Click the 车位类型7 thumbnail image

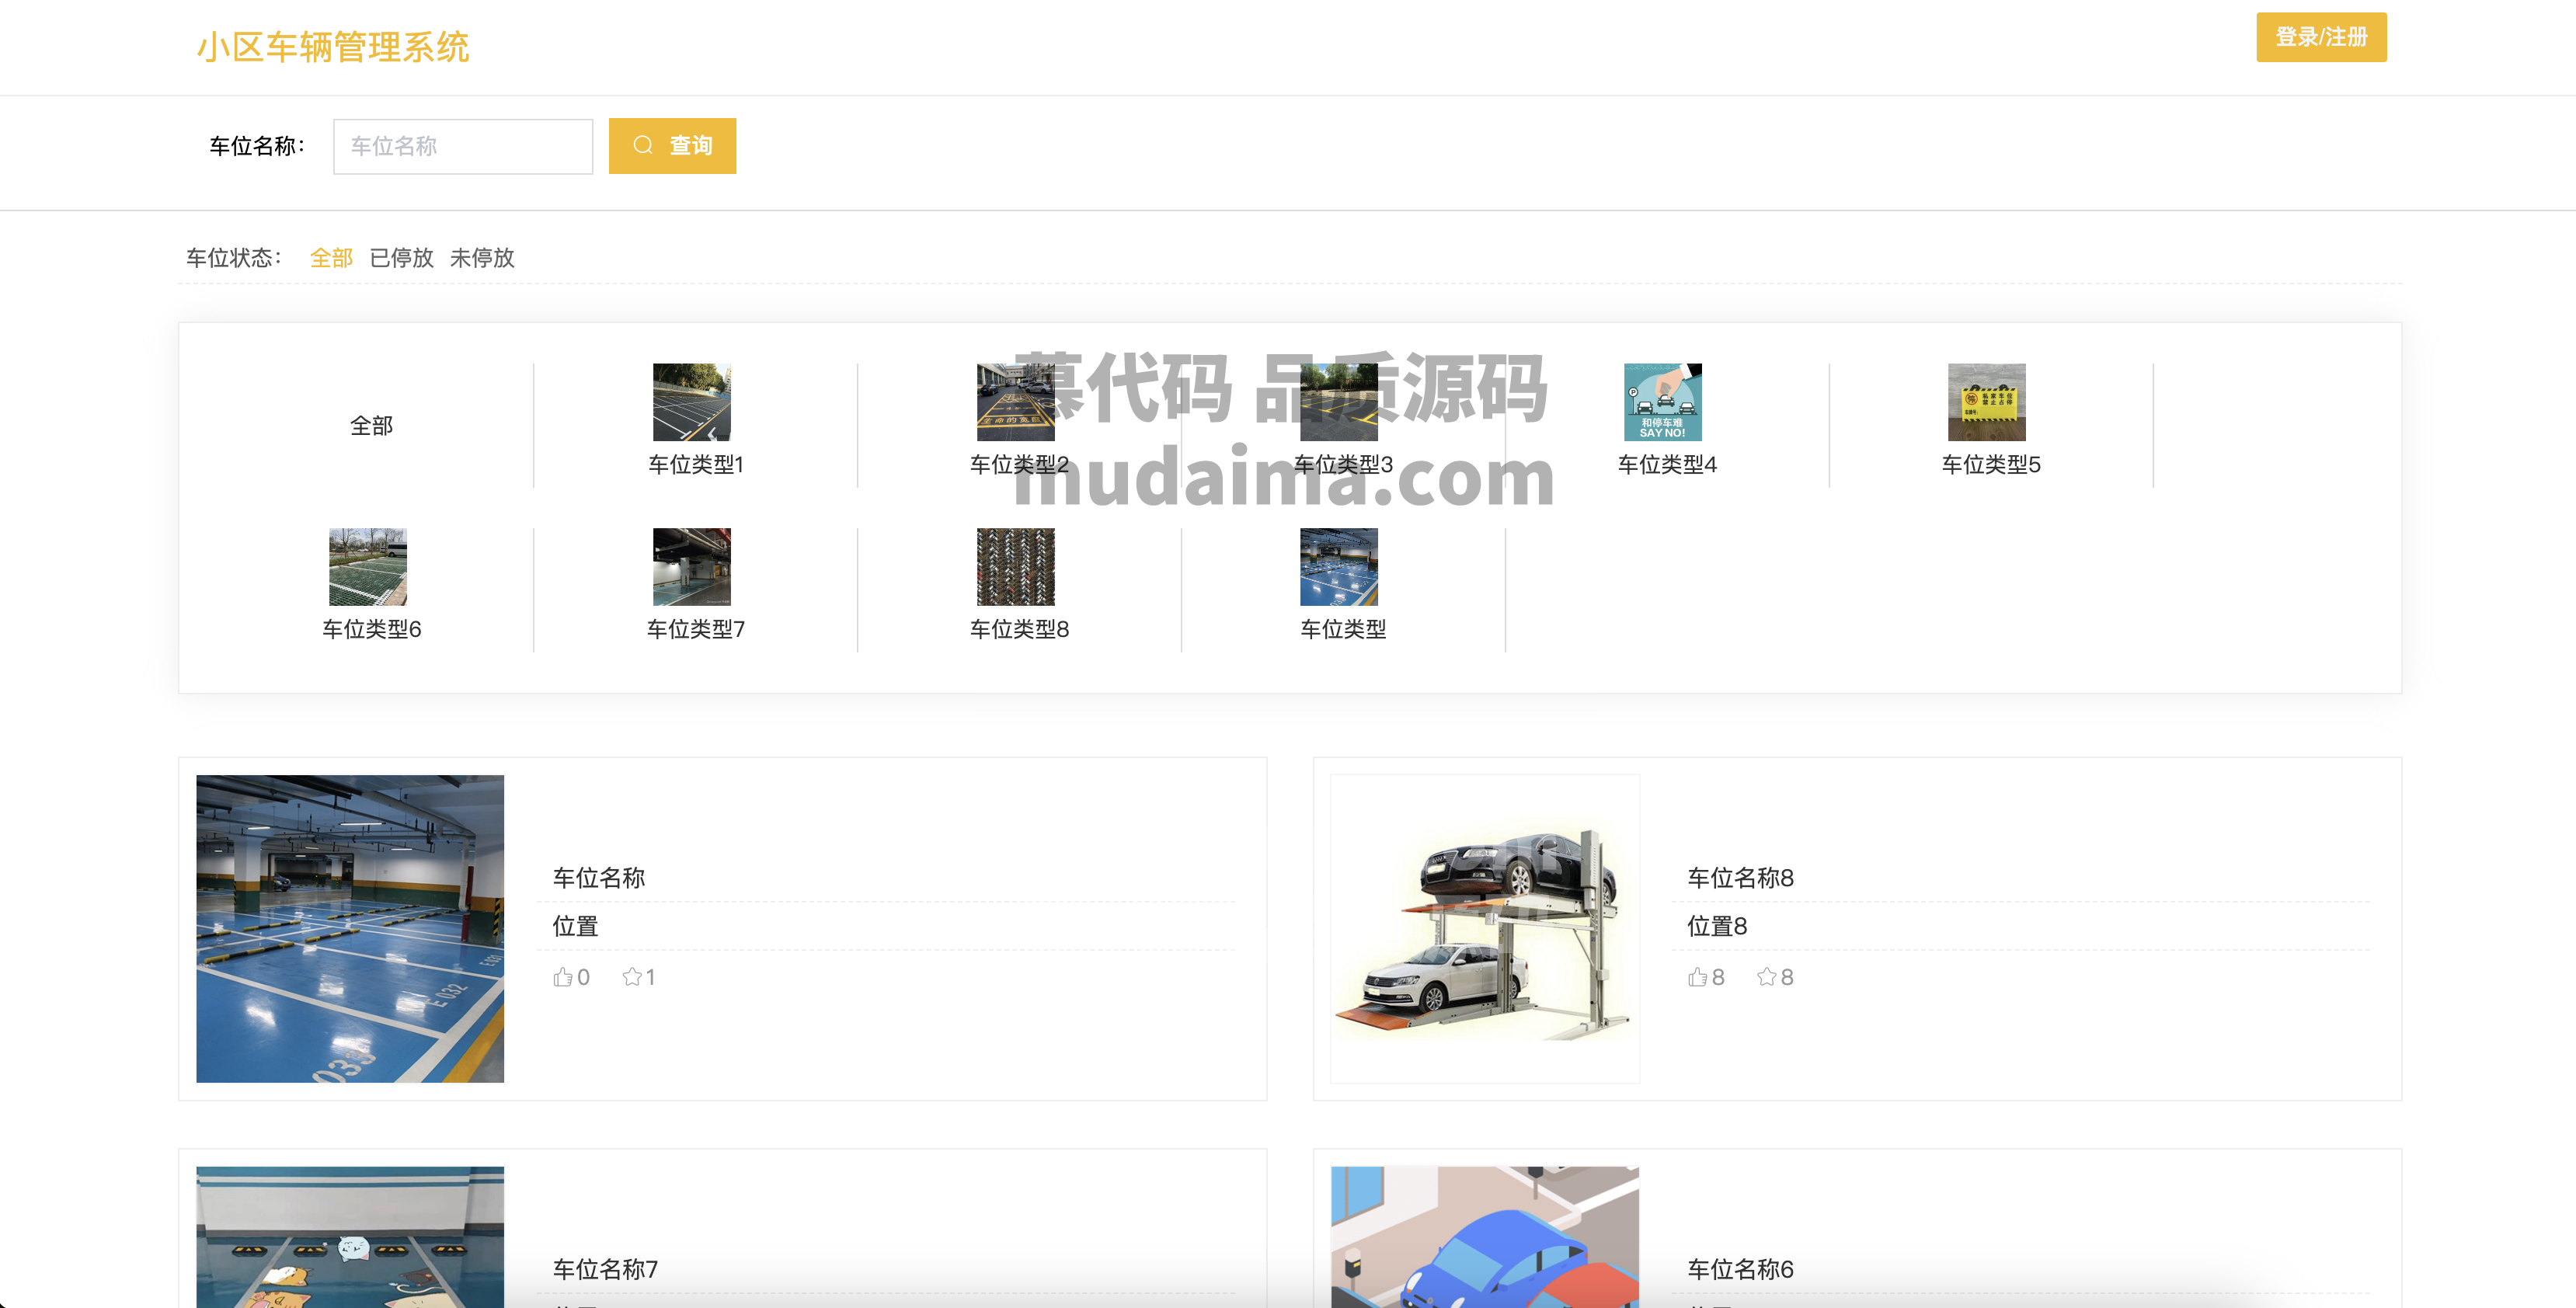(692, 567)
